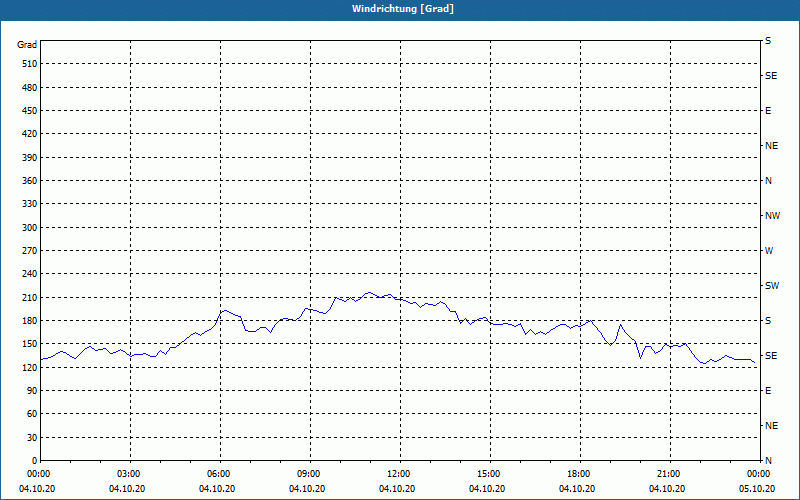800x500 pixels.
Task: Click the y-axis value '420'
Action: tap(30, 134)
